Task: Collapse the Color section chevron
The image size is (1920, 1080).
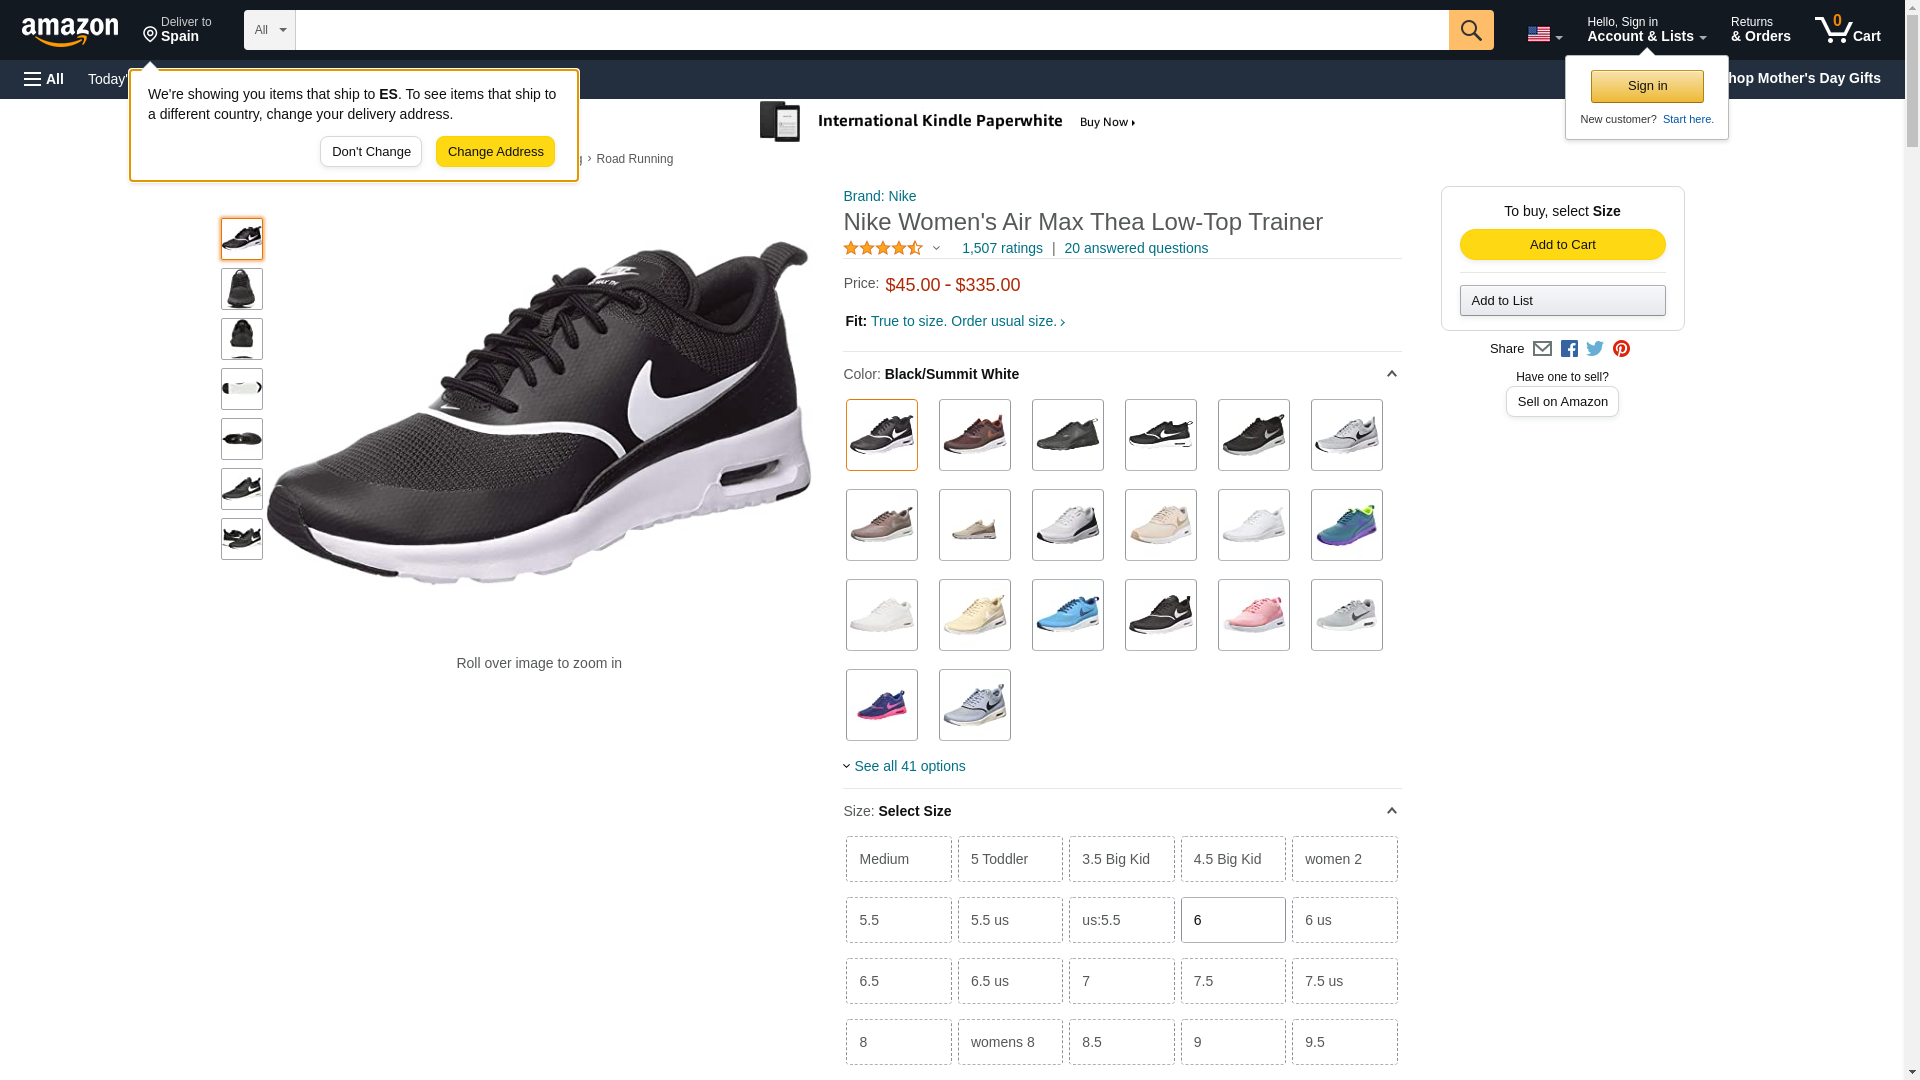Action: pyautogui.click(x=1391, y=374)
